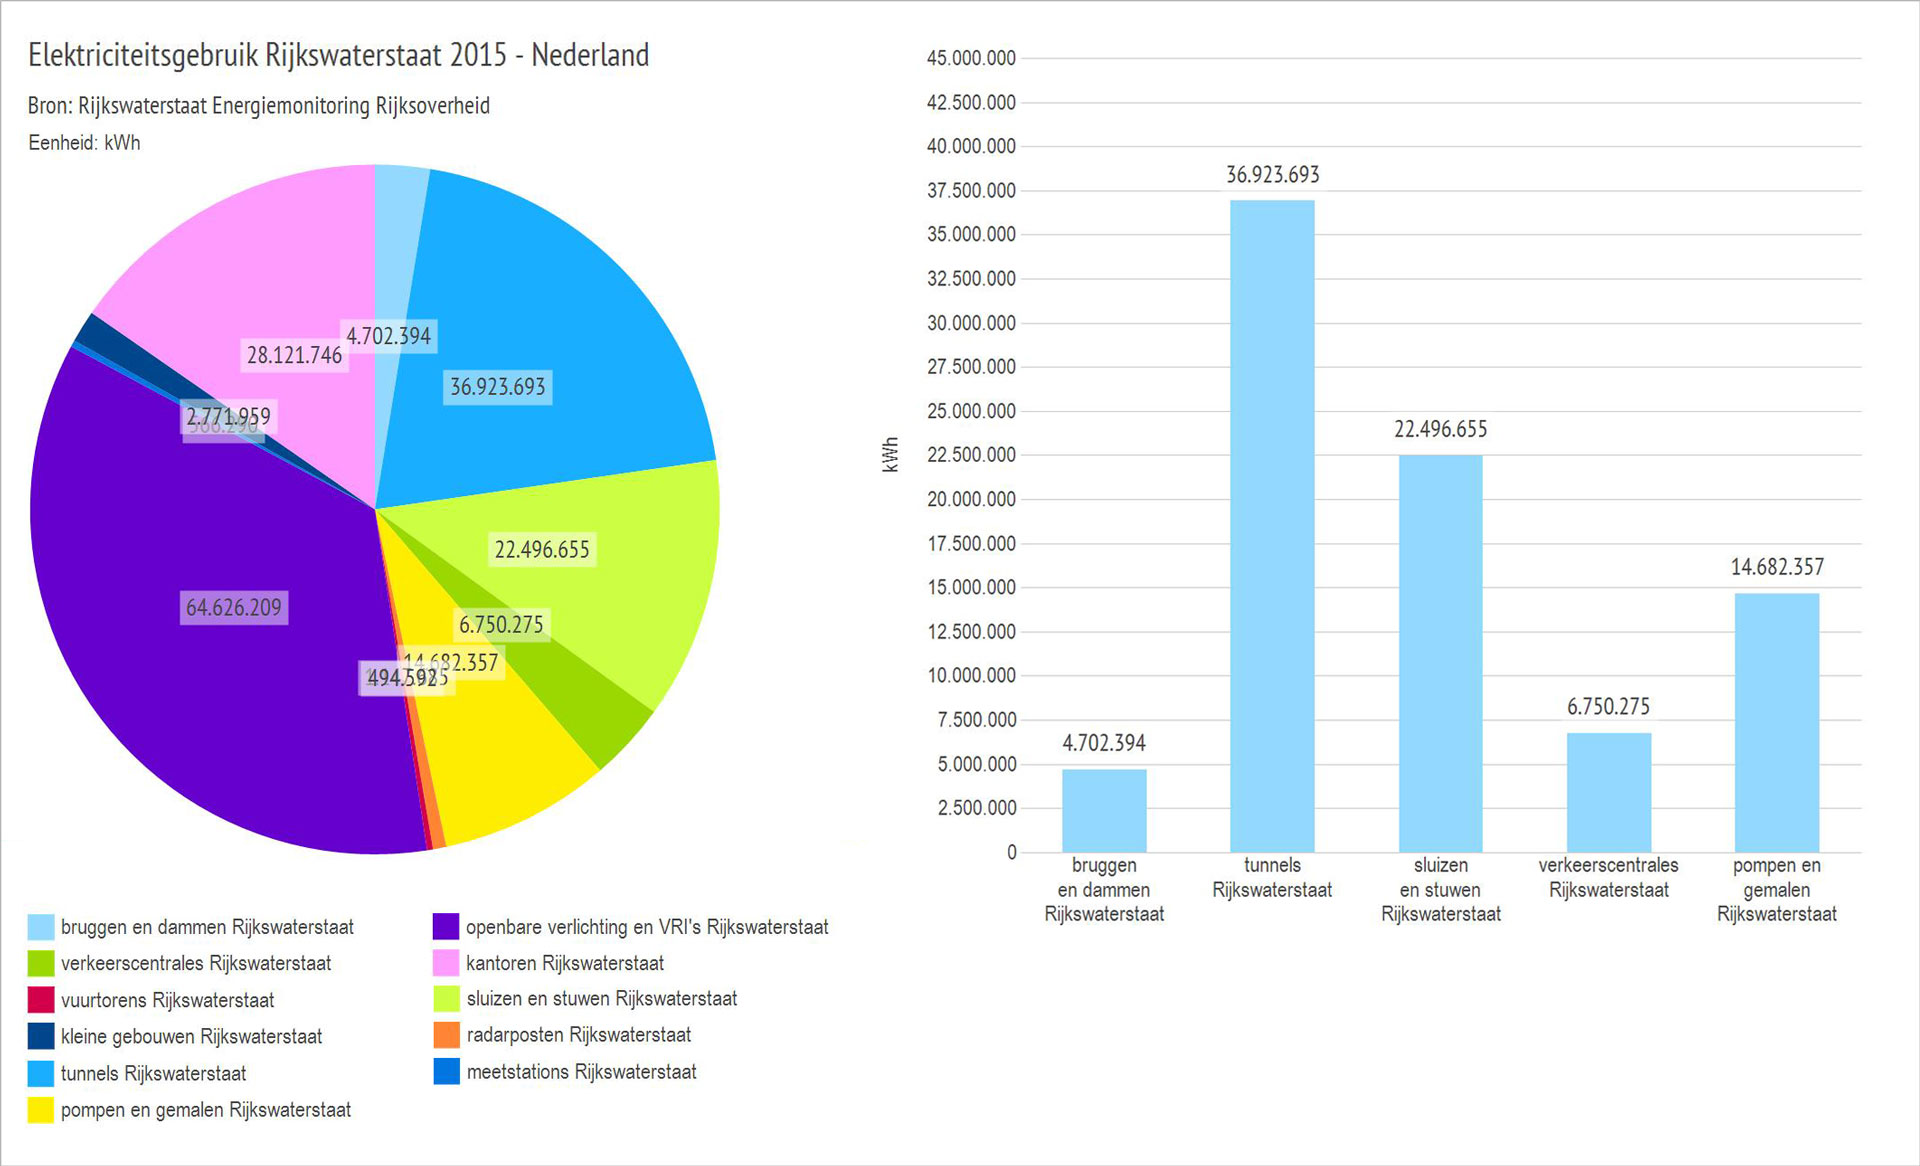Select the sluizen en stuwen bar
This screenshot has height=1166, width=1920.
(x=1440, y=653)
